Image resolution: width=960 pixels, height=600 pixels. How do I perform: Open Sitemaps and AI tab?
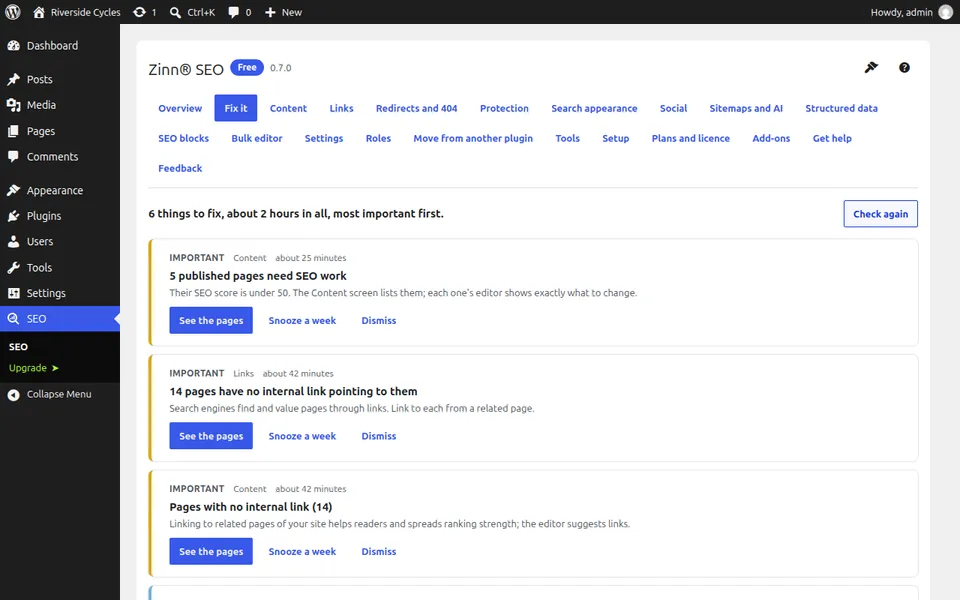click(746, 108)
